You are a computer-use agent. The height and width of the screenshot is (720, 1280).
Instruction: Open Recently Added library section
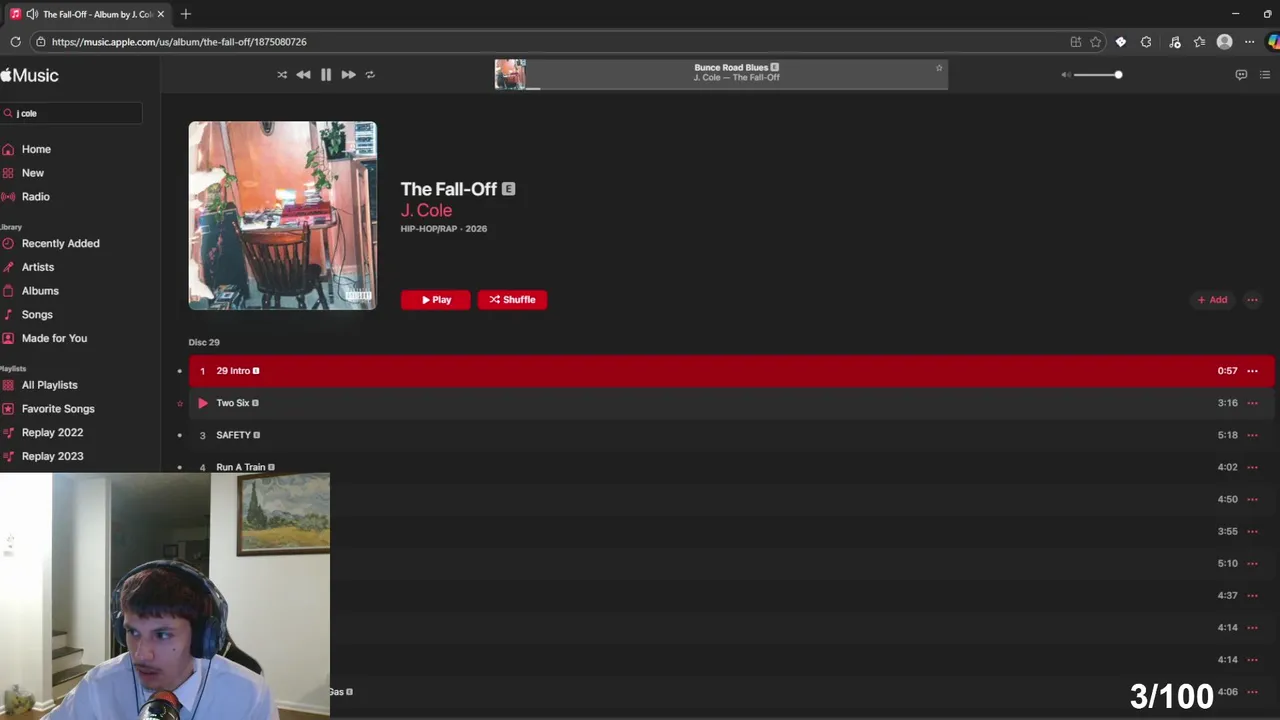coord(60,243)
